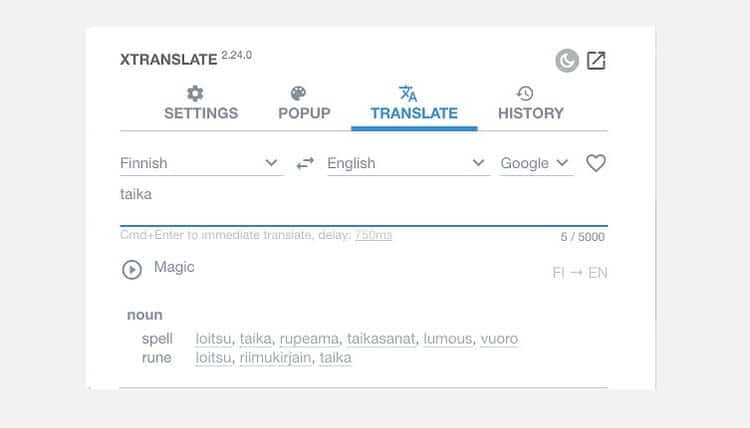Expand the Finnish source language dropdown
The width and height of the screenshot is (750, 428).
200,163
